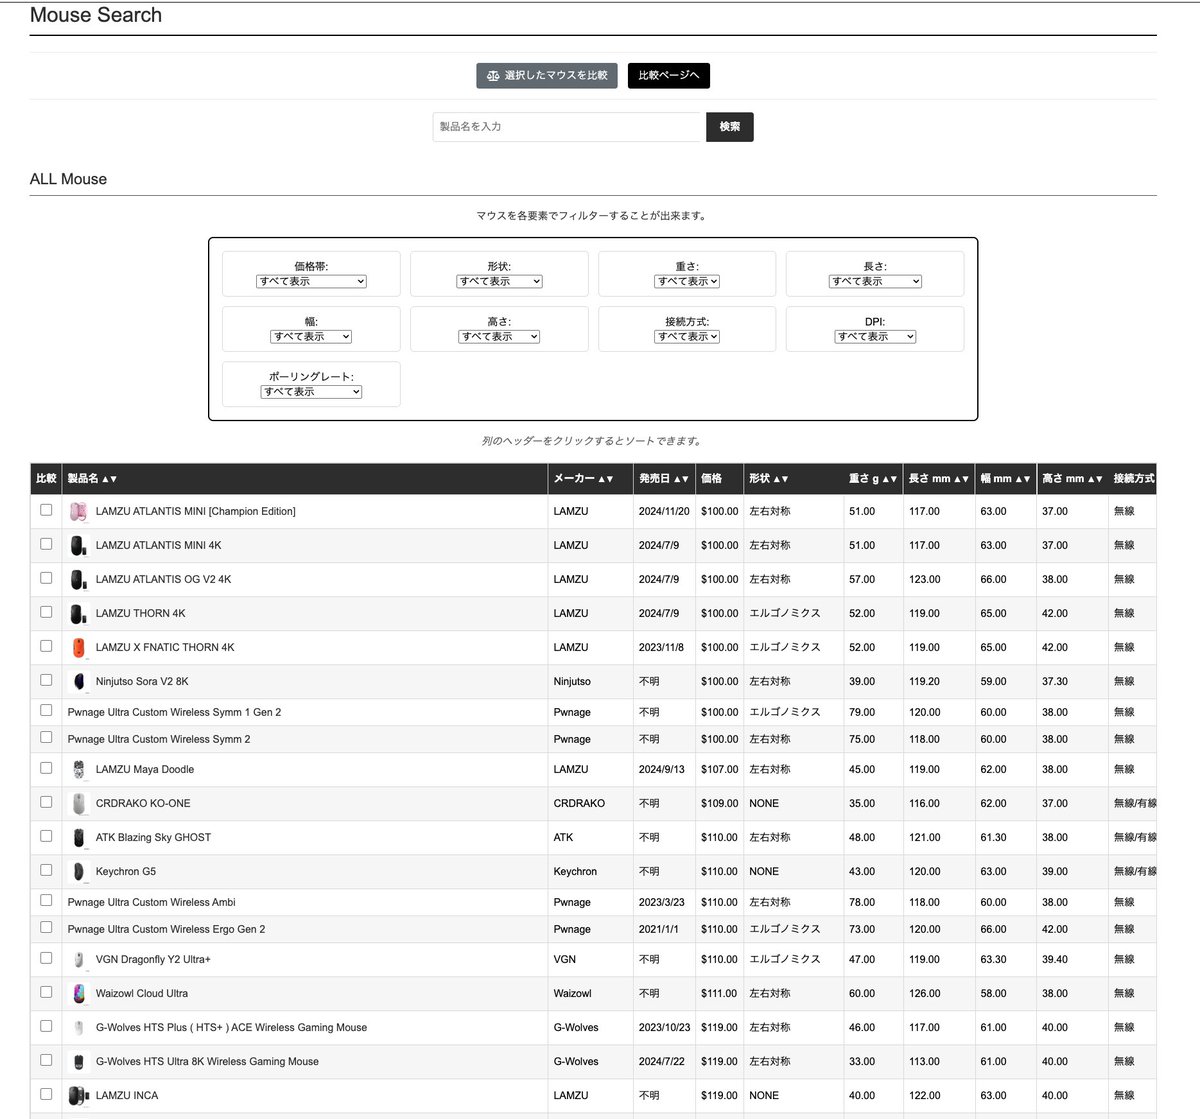Open the 形状 shape filter dropdown
The width and height of the screenshot is (1200, 1119).
coord(499,282)
